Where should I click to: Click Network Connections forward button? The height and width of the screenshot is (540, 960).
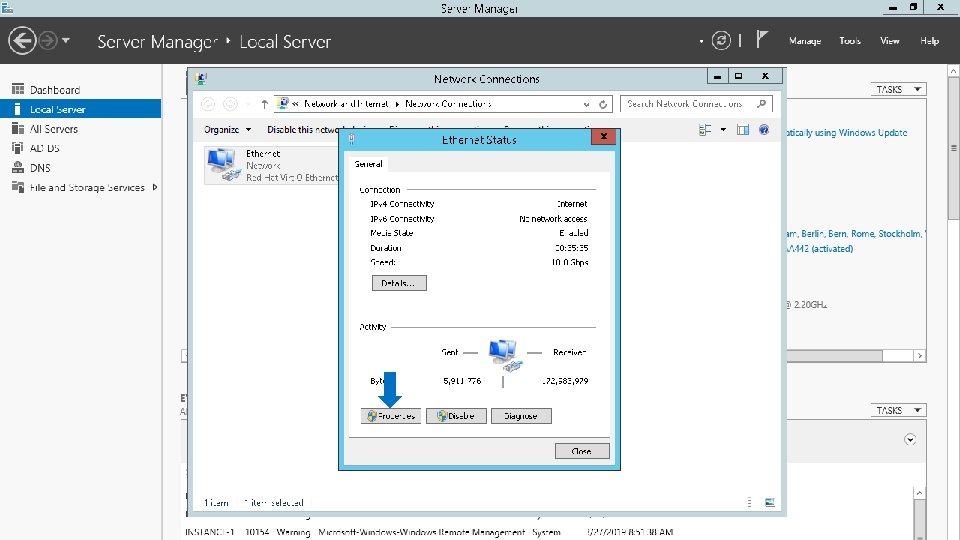pyautogui.click(x=230, y=104)
